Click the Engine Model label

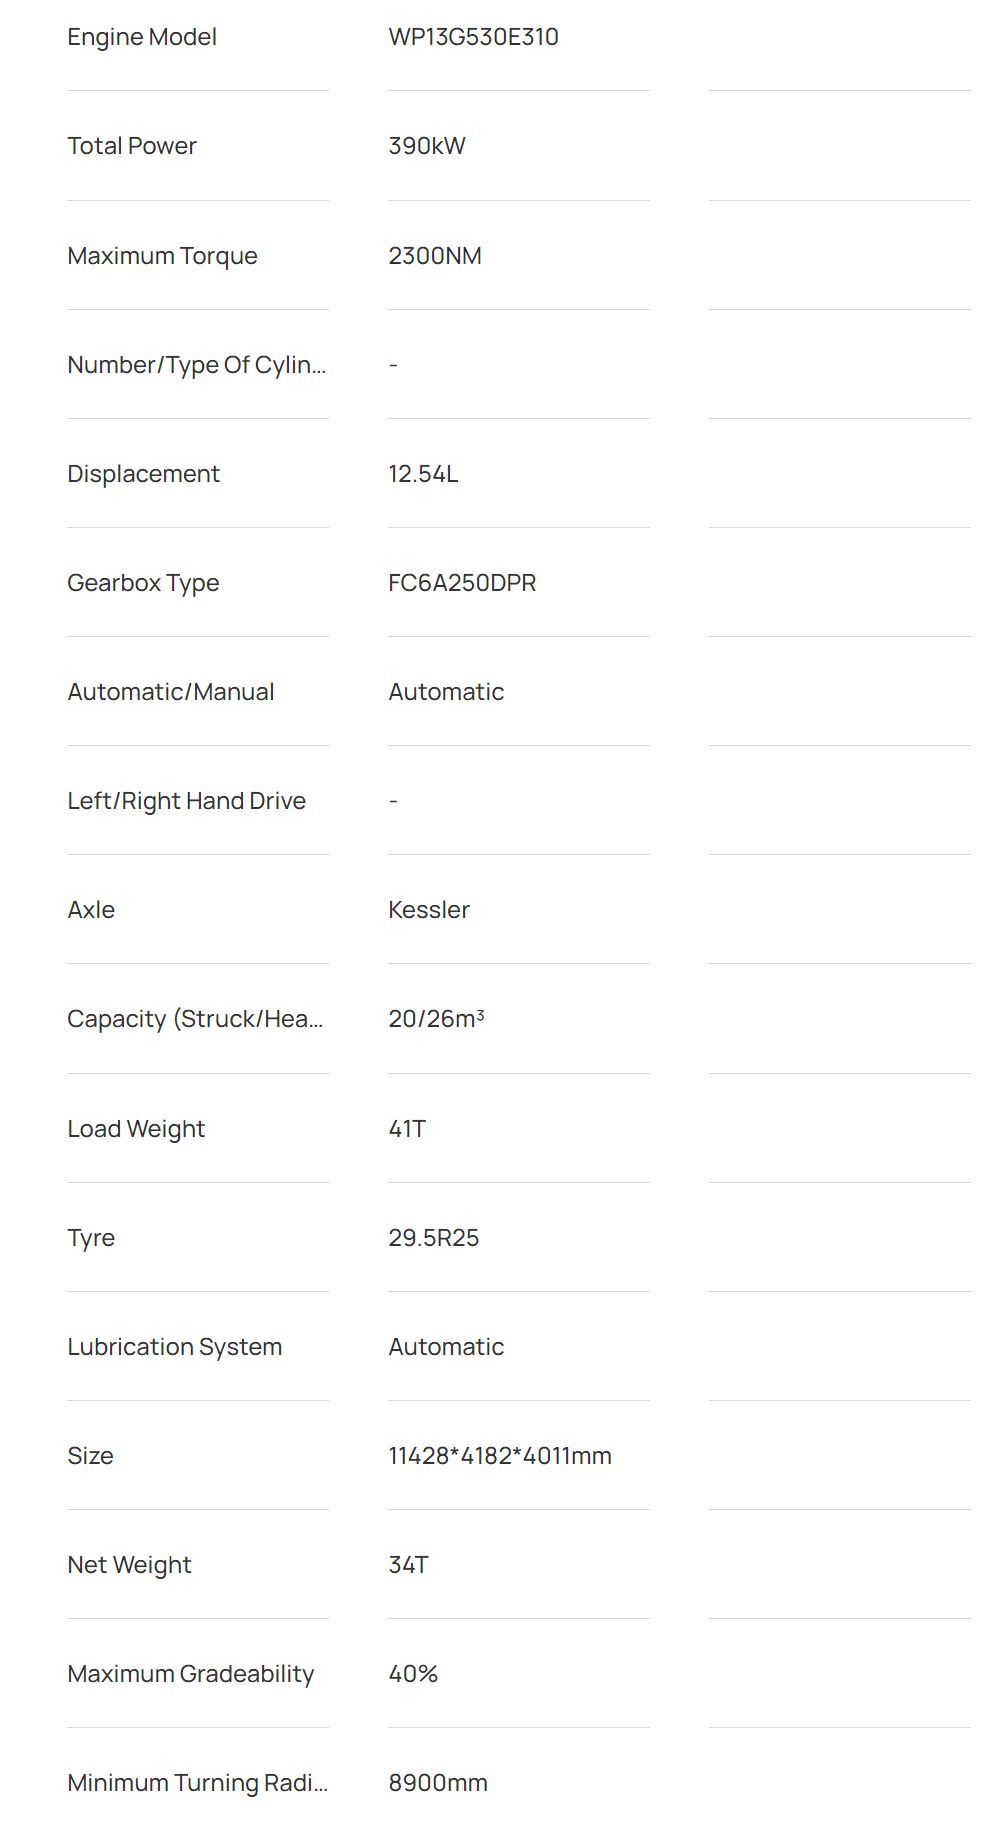[x=142, y=37]
